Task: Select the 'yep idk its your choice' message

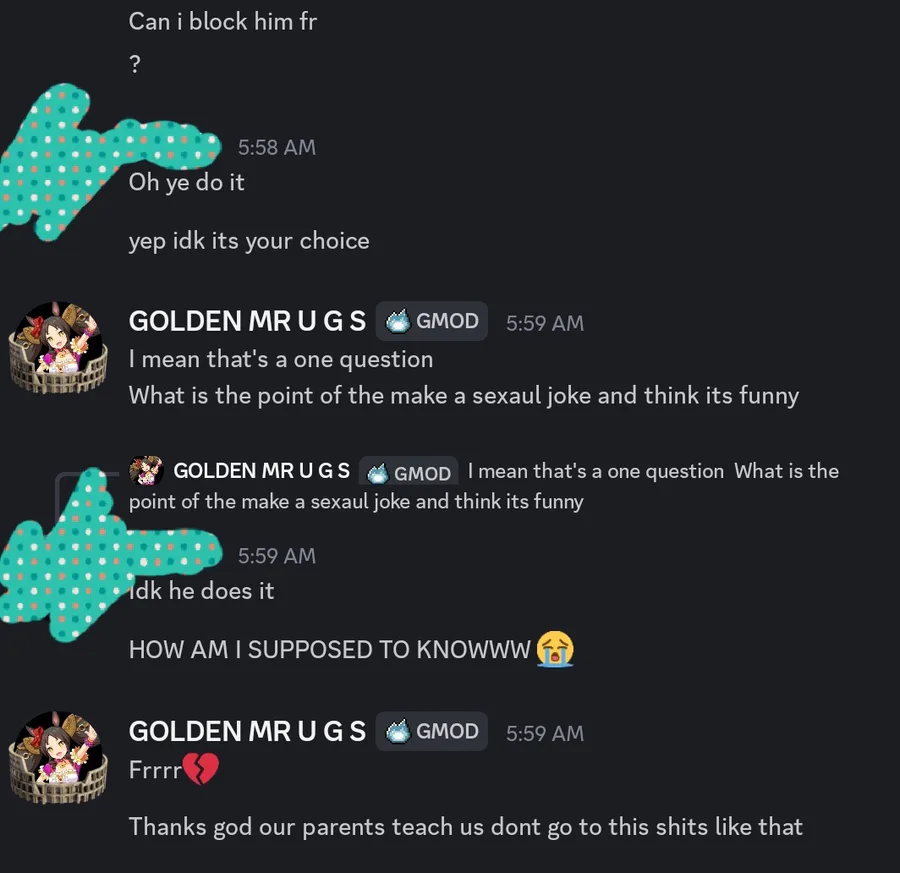Action: pos(249,241)
